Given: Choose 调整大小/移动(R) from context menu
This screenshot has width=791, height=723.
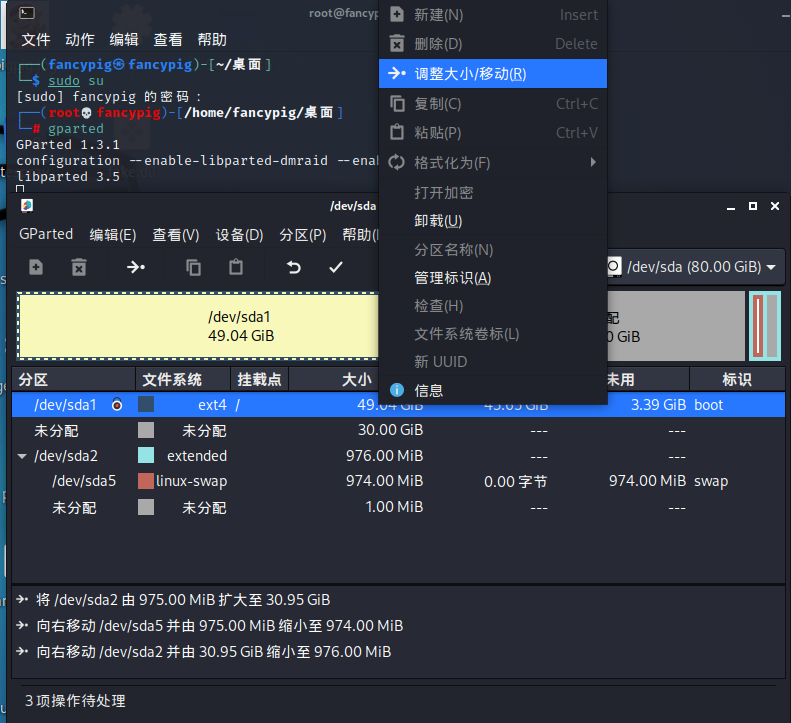Looking at the screenshot, I should [493, 74].
